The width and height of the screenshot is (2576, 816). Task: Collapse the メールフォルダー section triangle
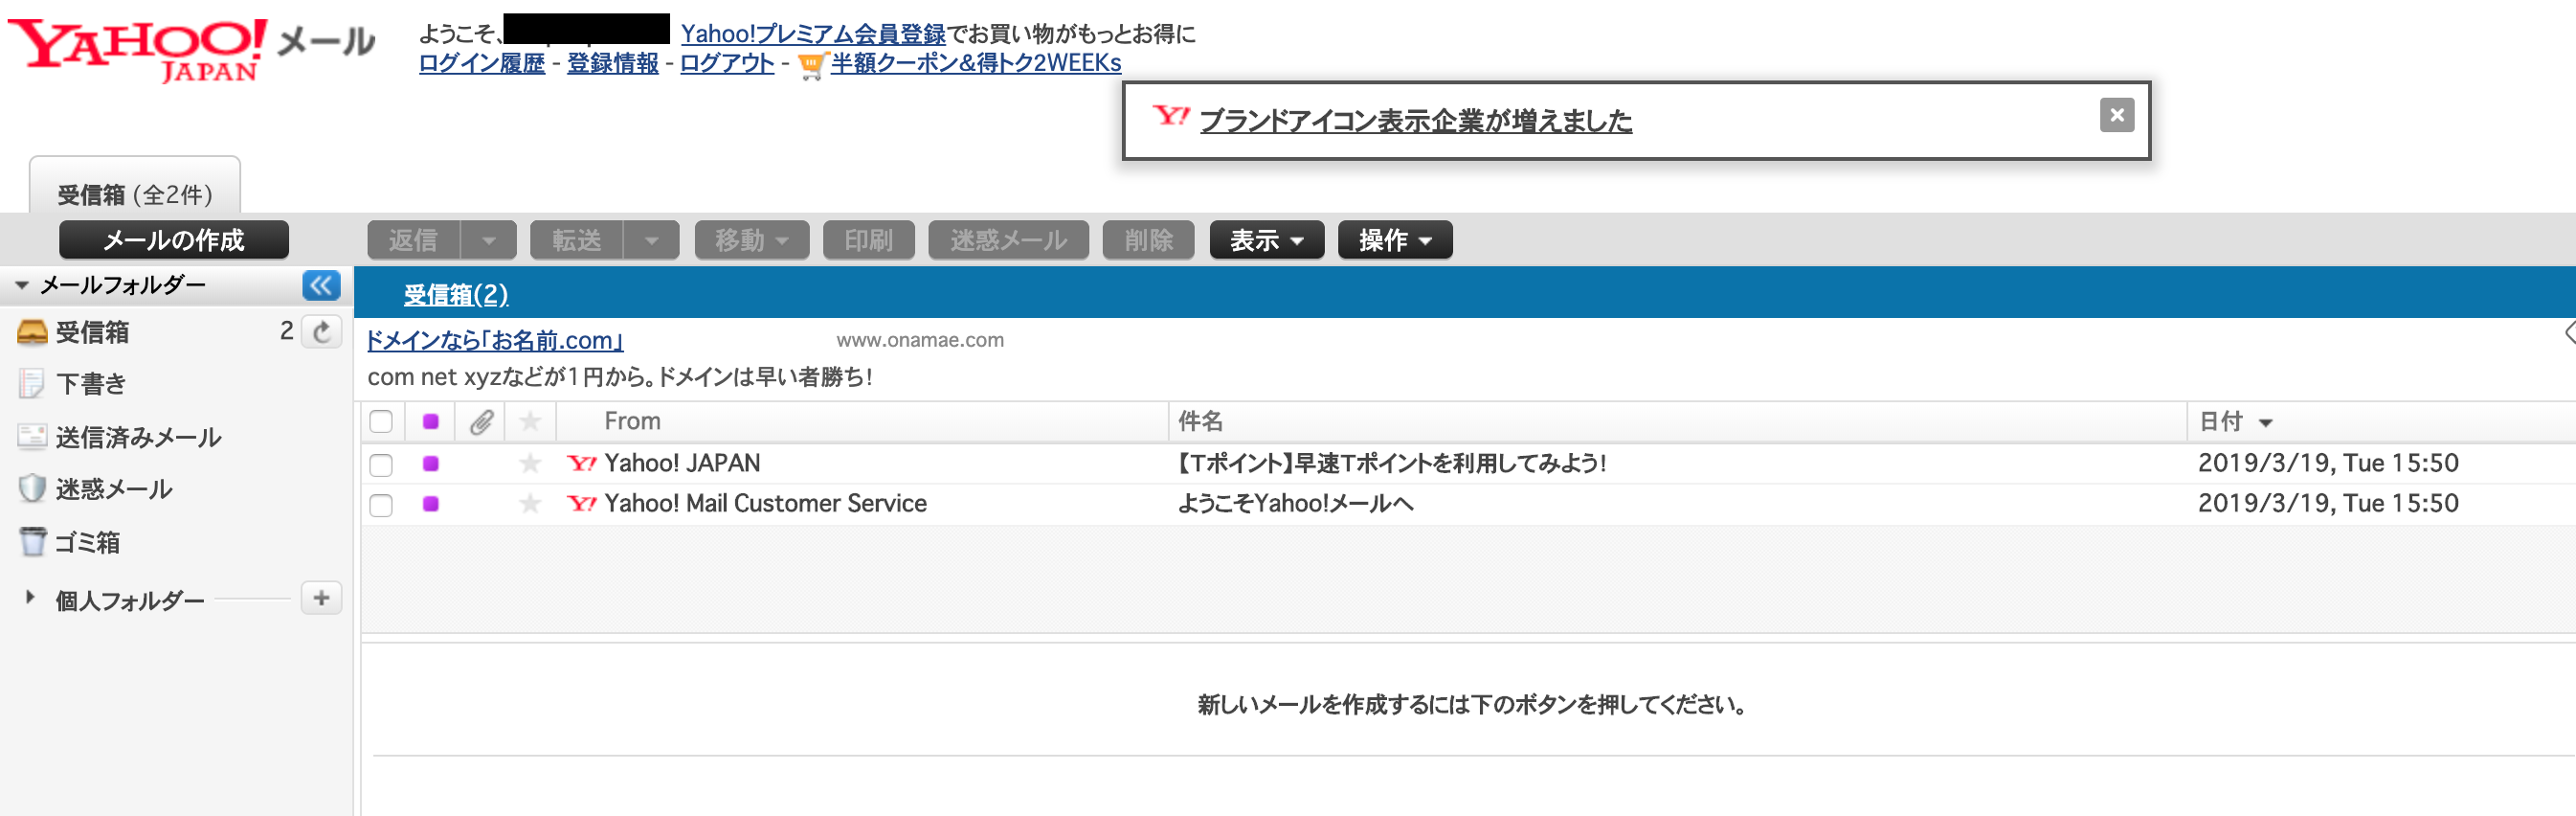(21, 286)
